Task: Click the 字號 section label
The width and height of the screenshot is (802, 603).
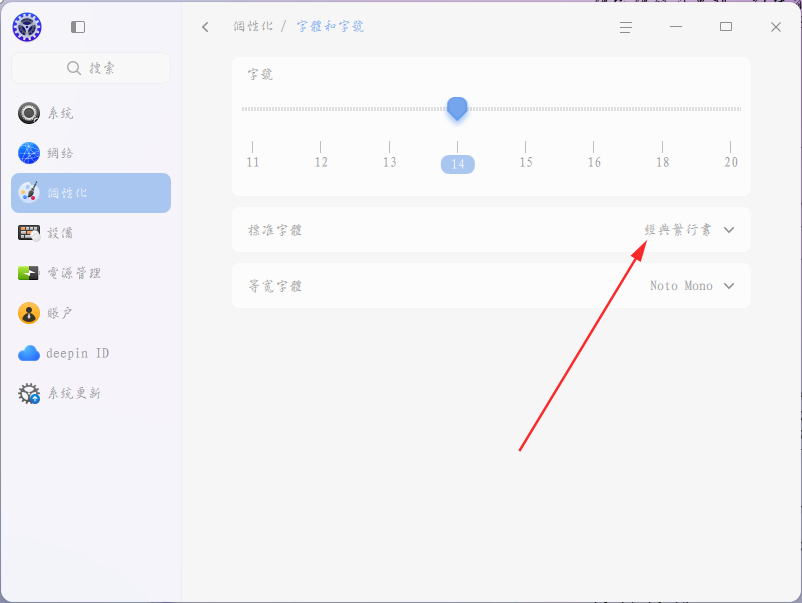Action: tap(260, 75)
